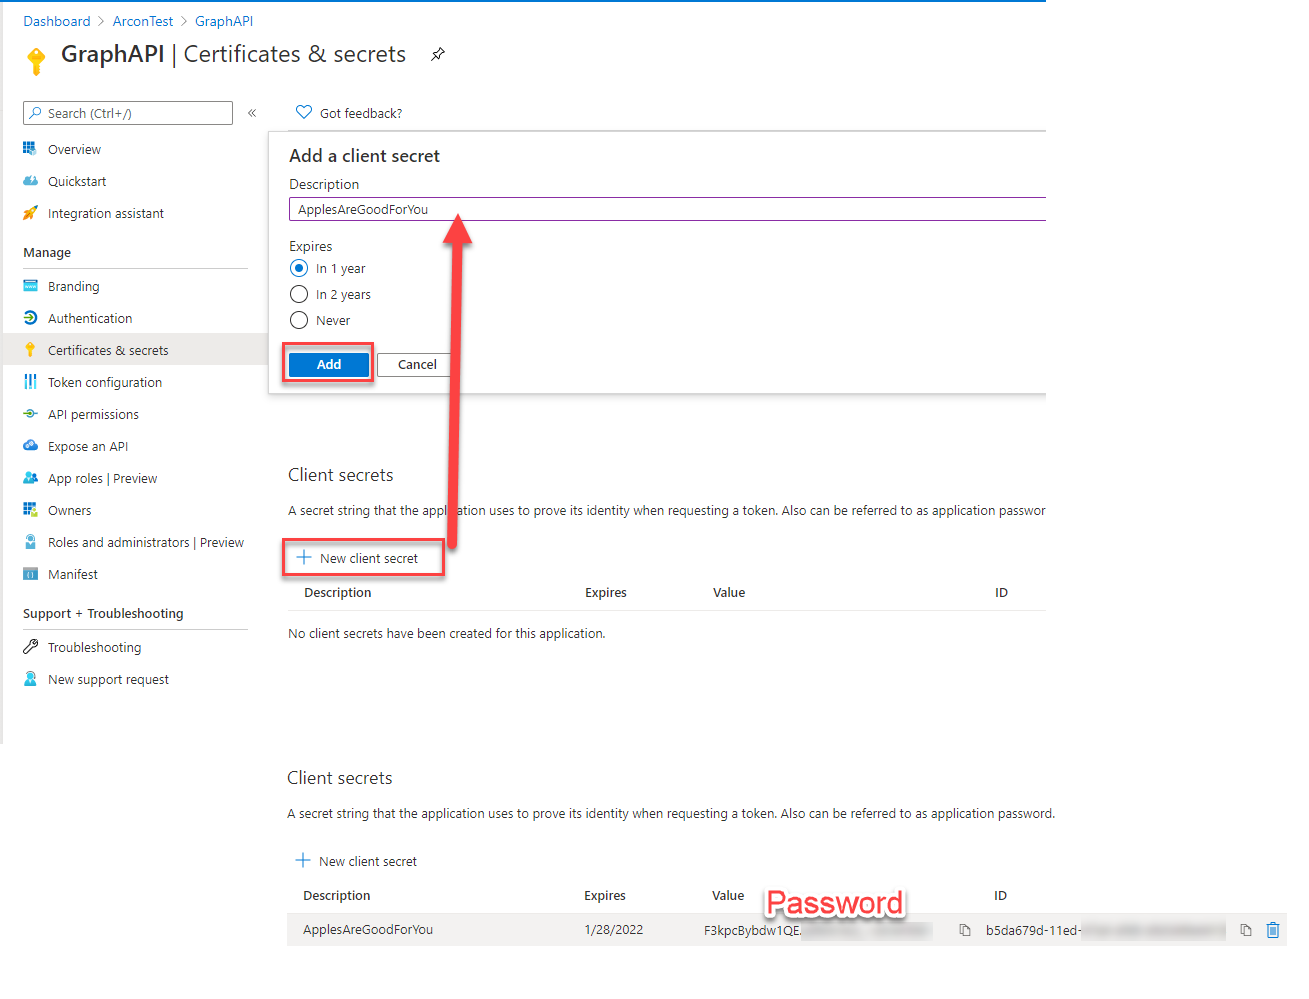The width and height of the screenshot is (1309, 999).
Task: Open Roles and administrators | Preview
Action: tap(146, 542)
